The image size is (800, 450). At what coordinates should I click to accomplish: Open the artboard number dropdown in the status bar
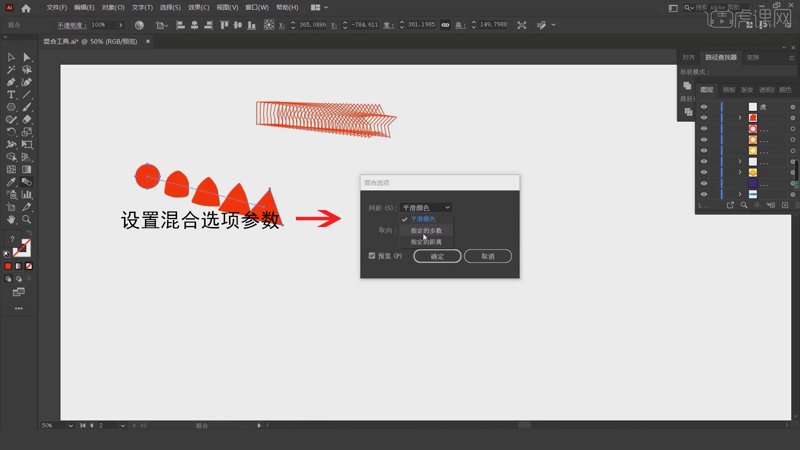[x=122, y=426]
